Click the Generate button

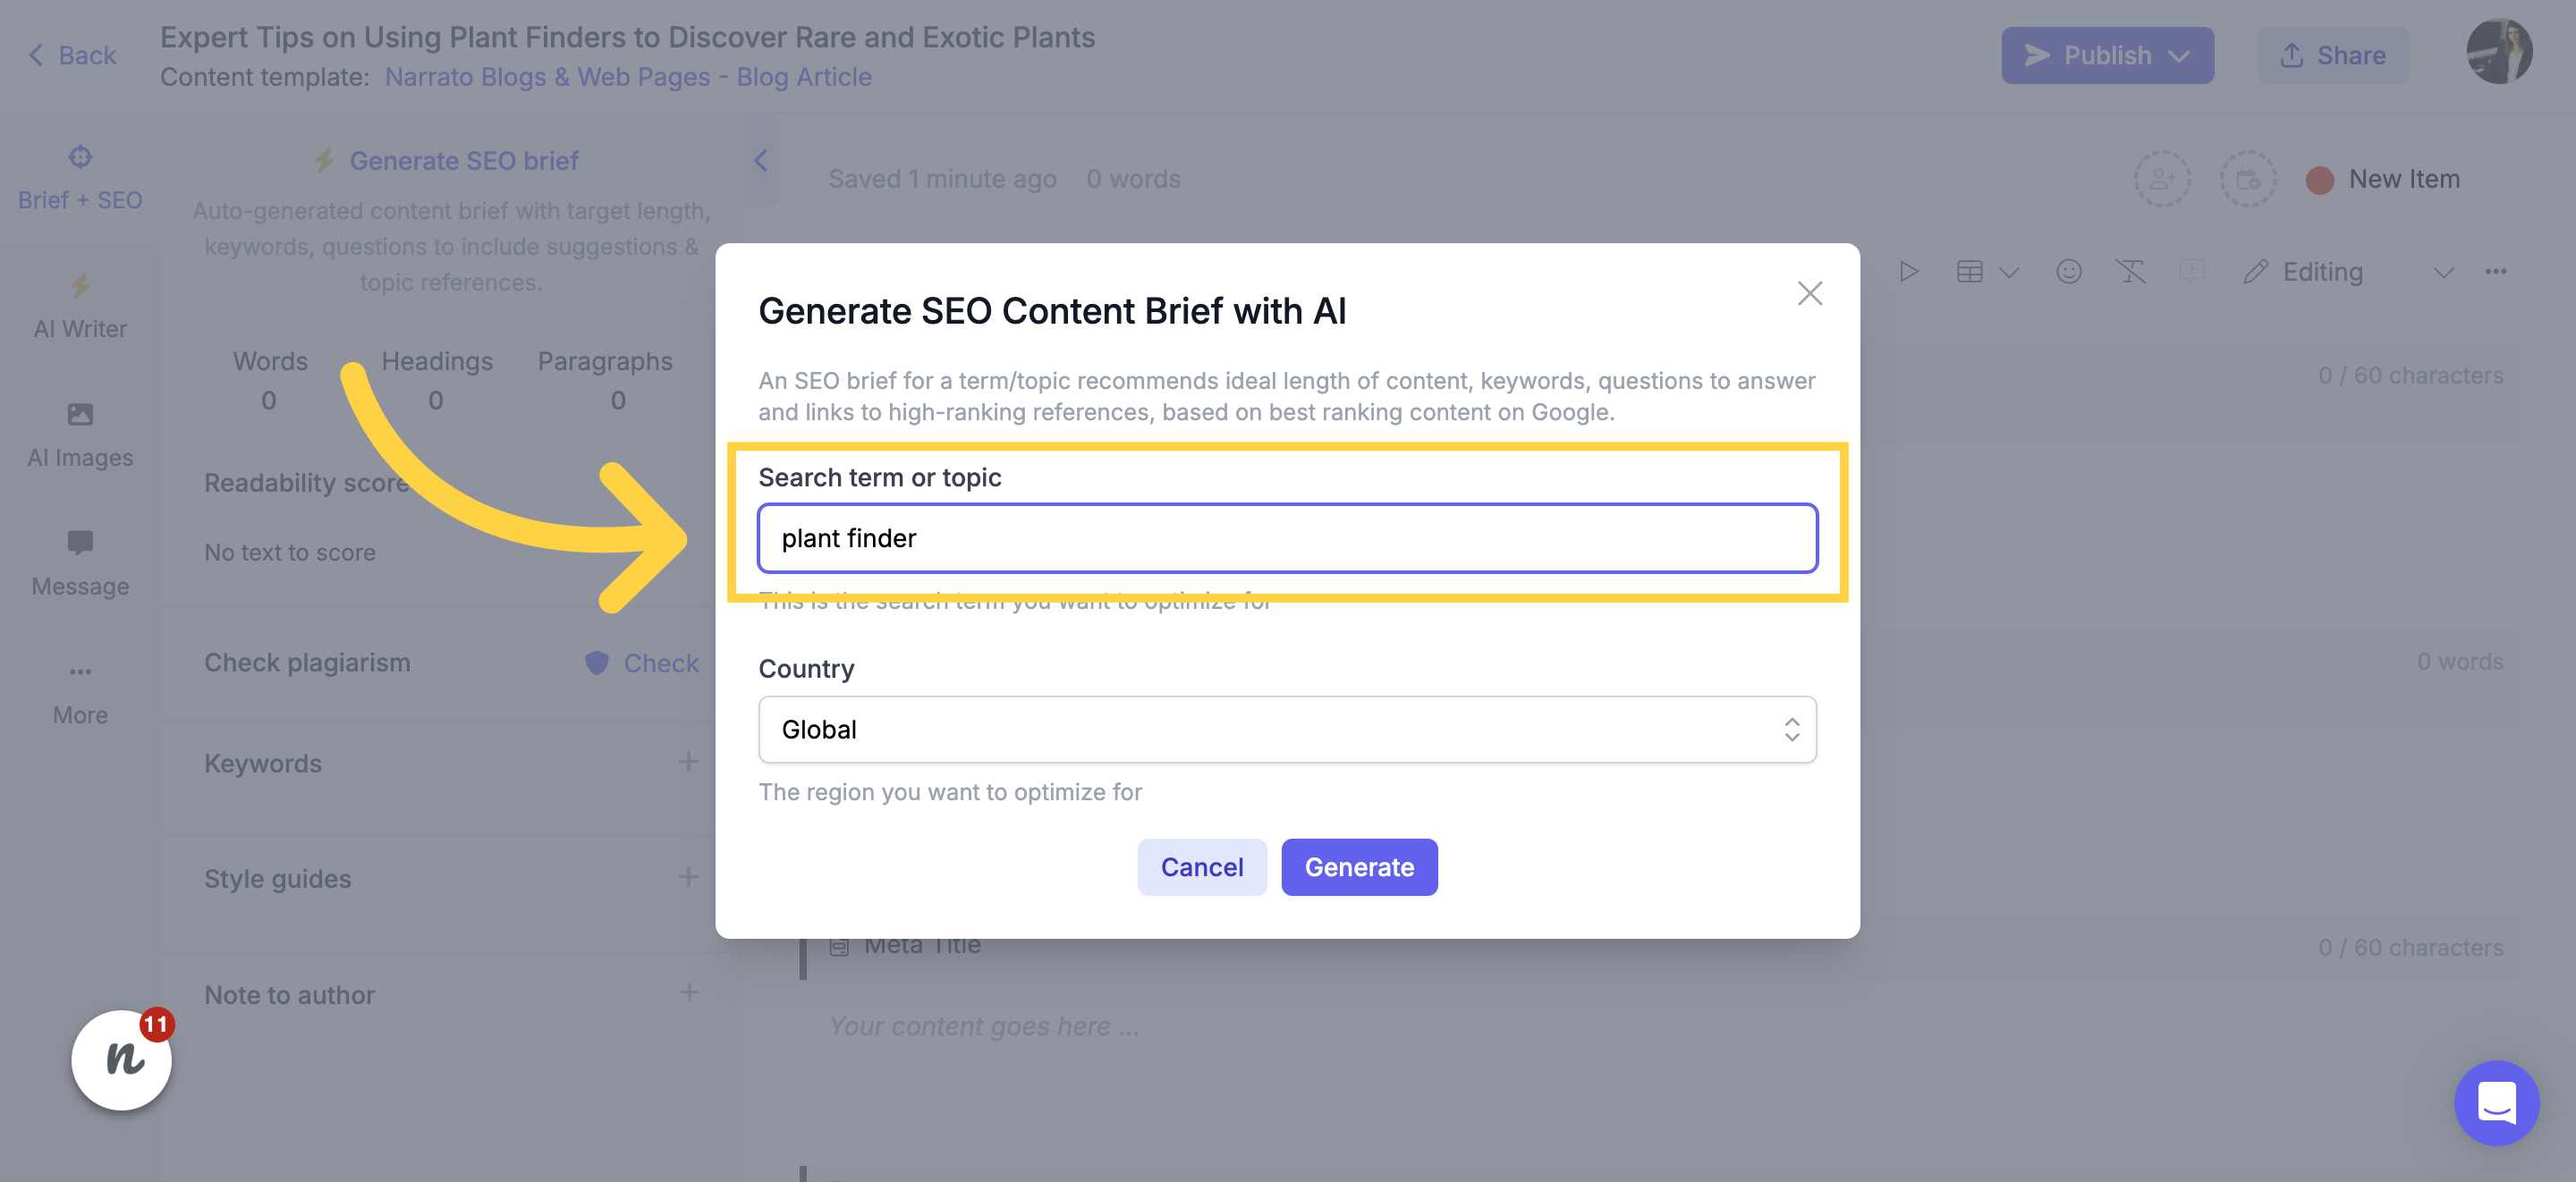click(x=1359, y=867)
